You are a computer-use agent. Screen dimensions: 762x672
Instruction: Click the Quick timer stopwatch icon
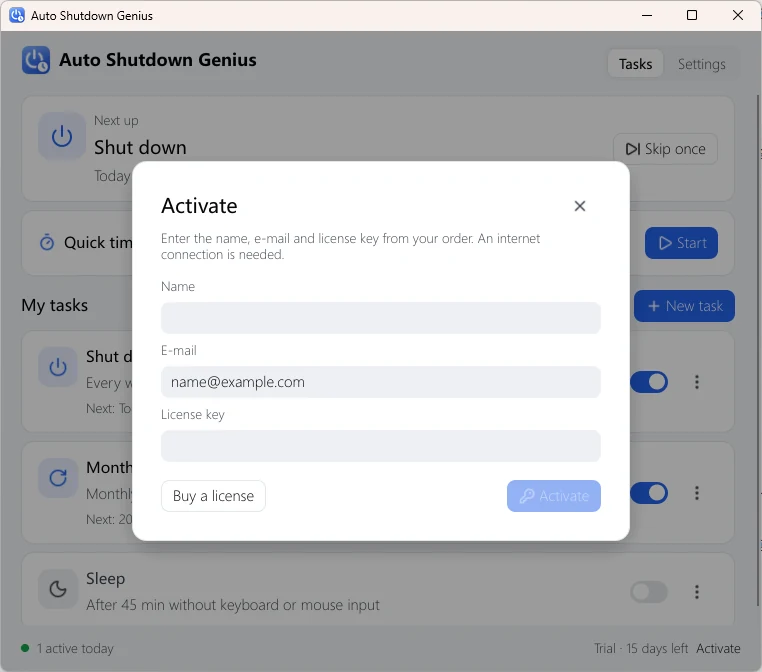pyautogui.click(x=47, y=242)
